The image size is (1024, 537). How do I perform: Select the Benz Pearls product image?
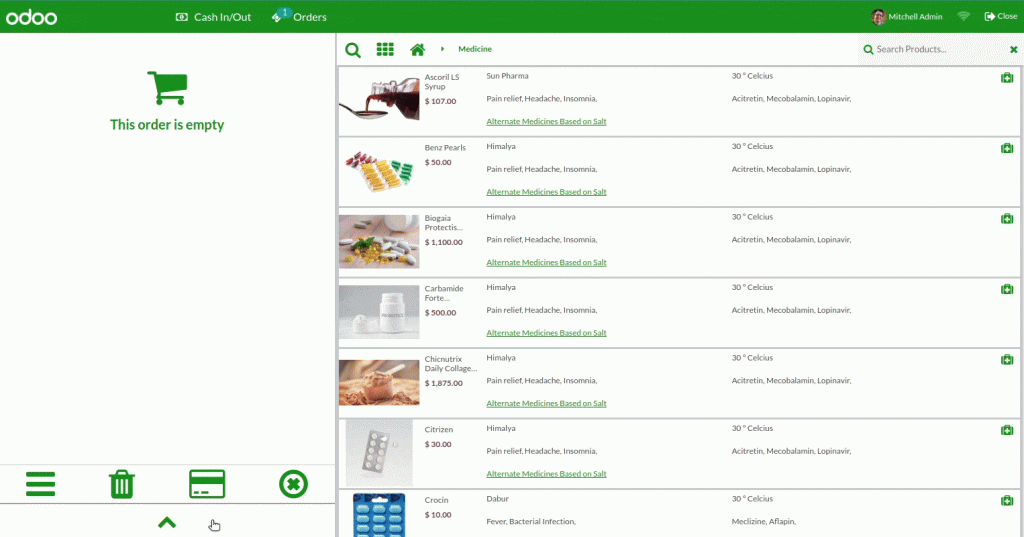[x=379, y=171]
